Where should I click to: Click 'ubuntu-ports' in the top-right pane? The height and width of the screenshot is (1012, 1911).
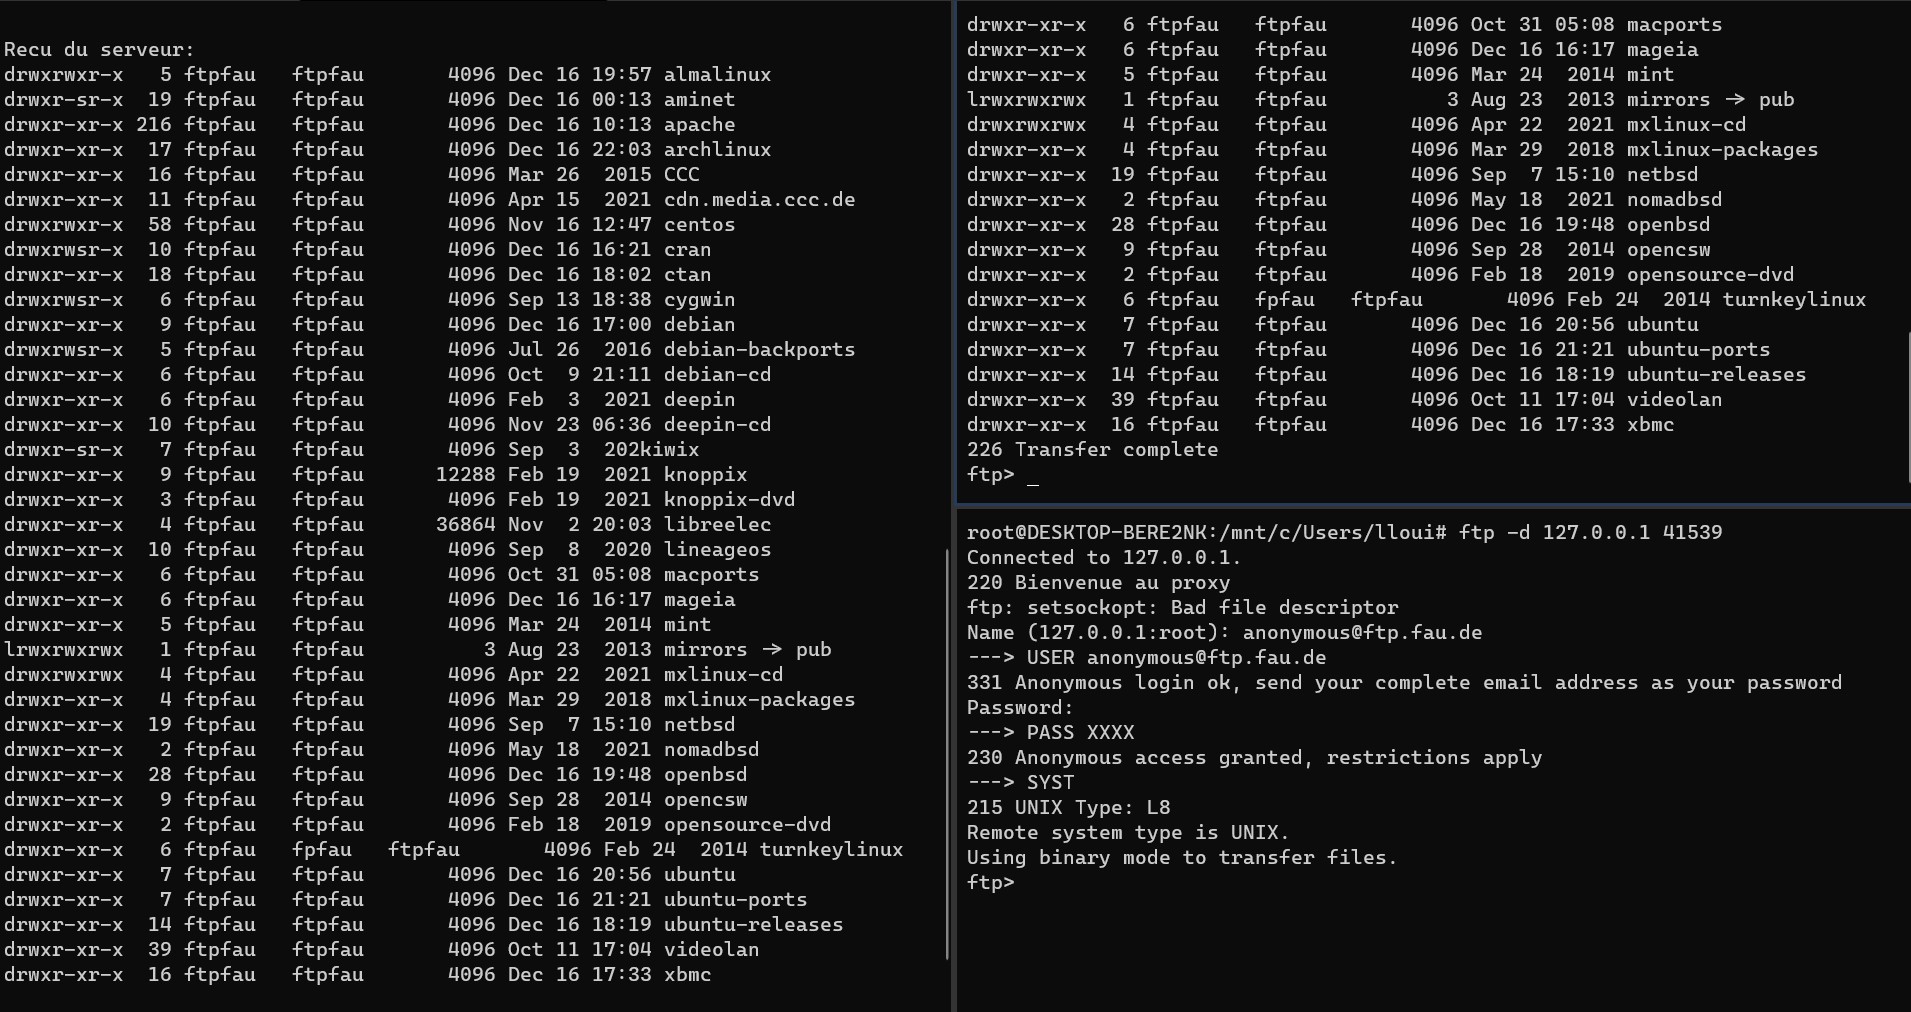pos(1698,350)
